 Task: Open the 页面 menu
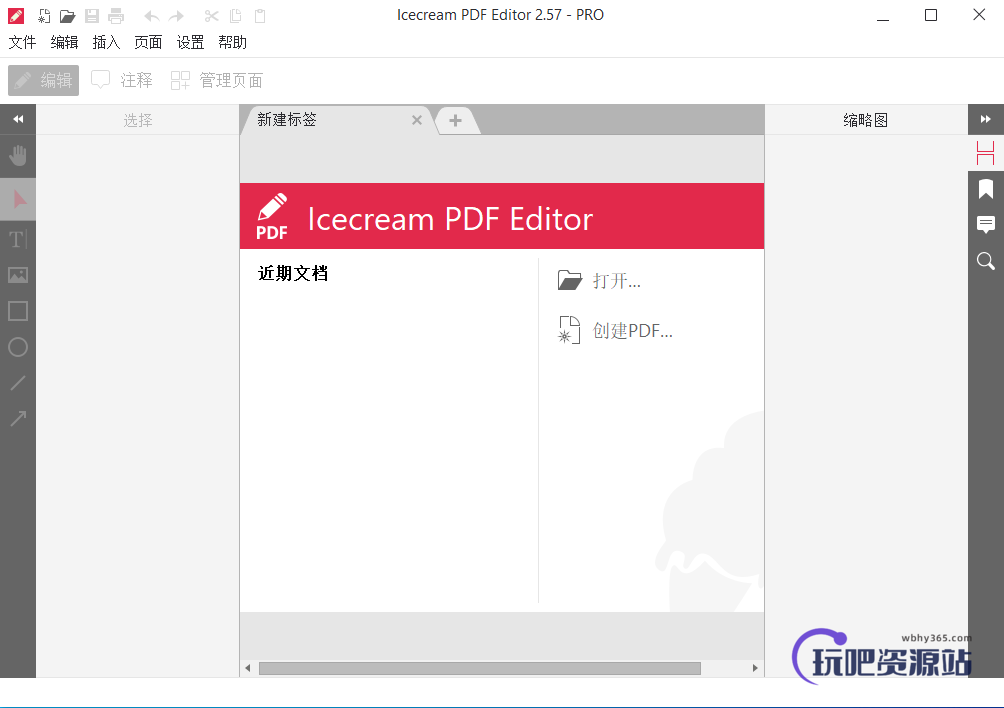148,42
